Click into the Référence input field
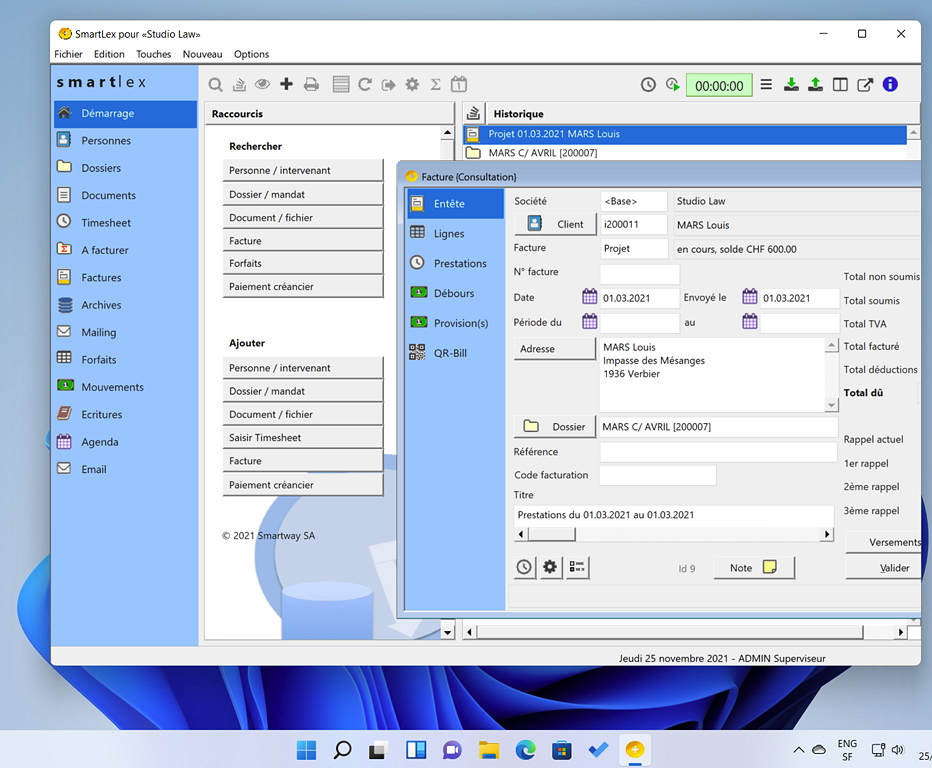 click(717, 452)
